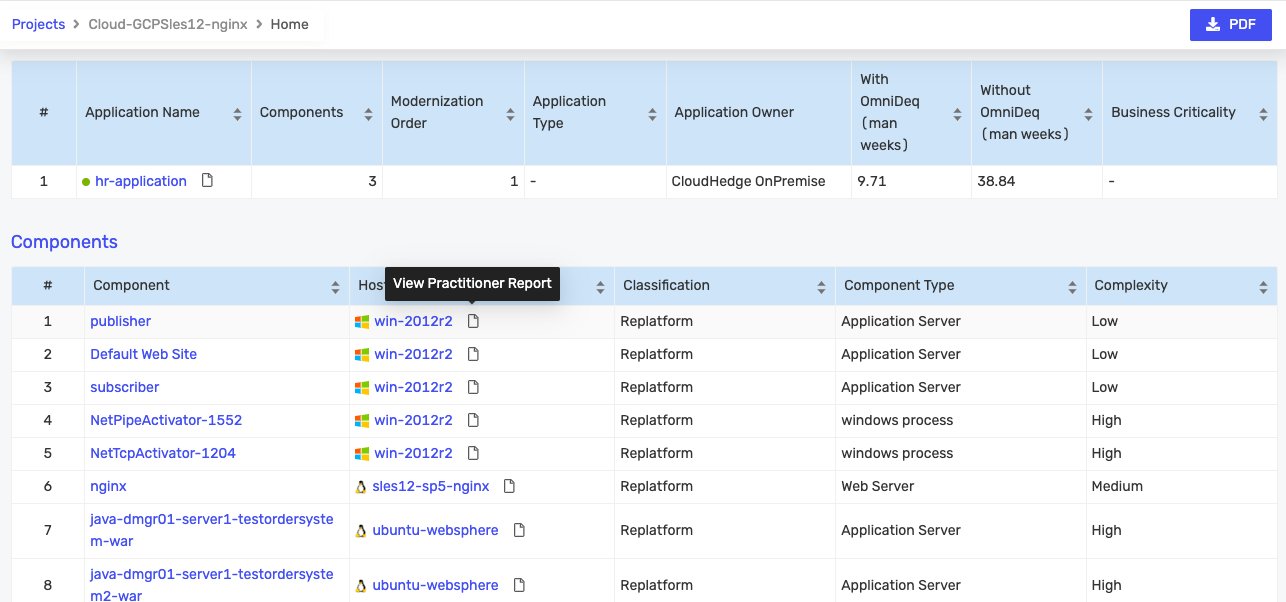Open ubuntu-websphere host in row 7
Screen dimensions: 1286x602
tap(435, 530)
